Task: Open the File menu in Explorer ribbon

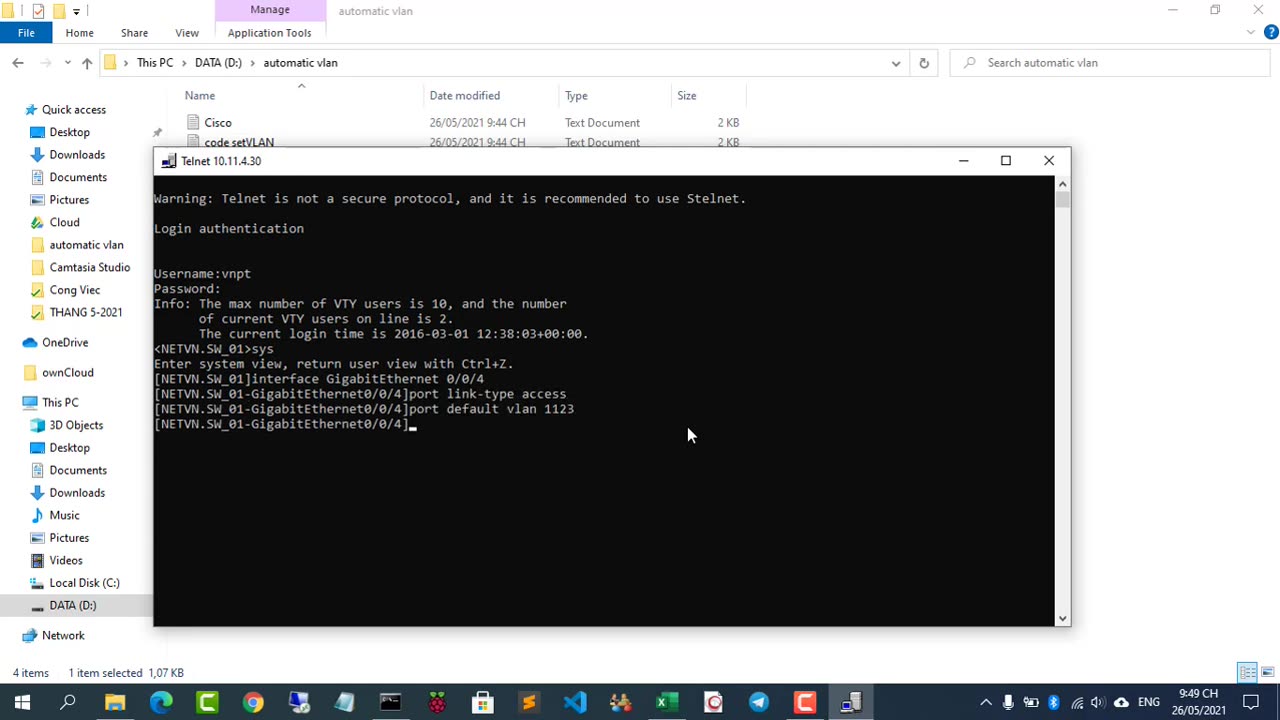Action: tap(26, 33)
